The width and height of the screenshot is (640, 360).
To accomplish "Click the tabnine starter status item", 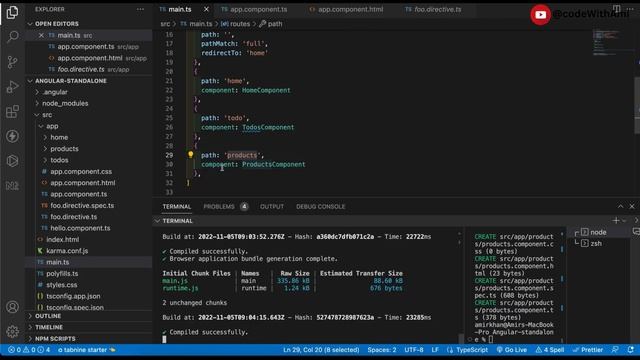I will tap(87, 350).
